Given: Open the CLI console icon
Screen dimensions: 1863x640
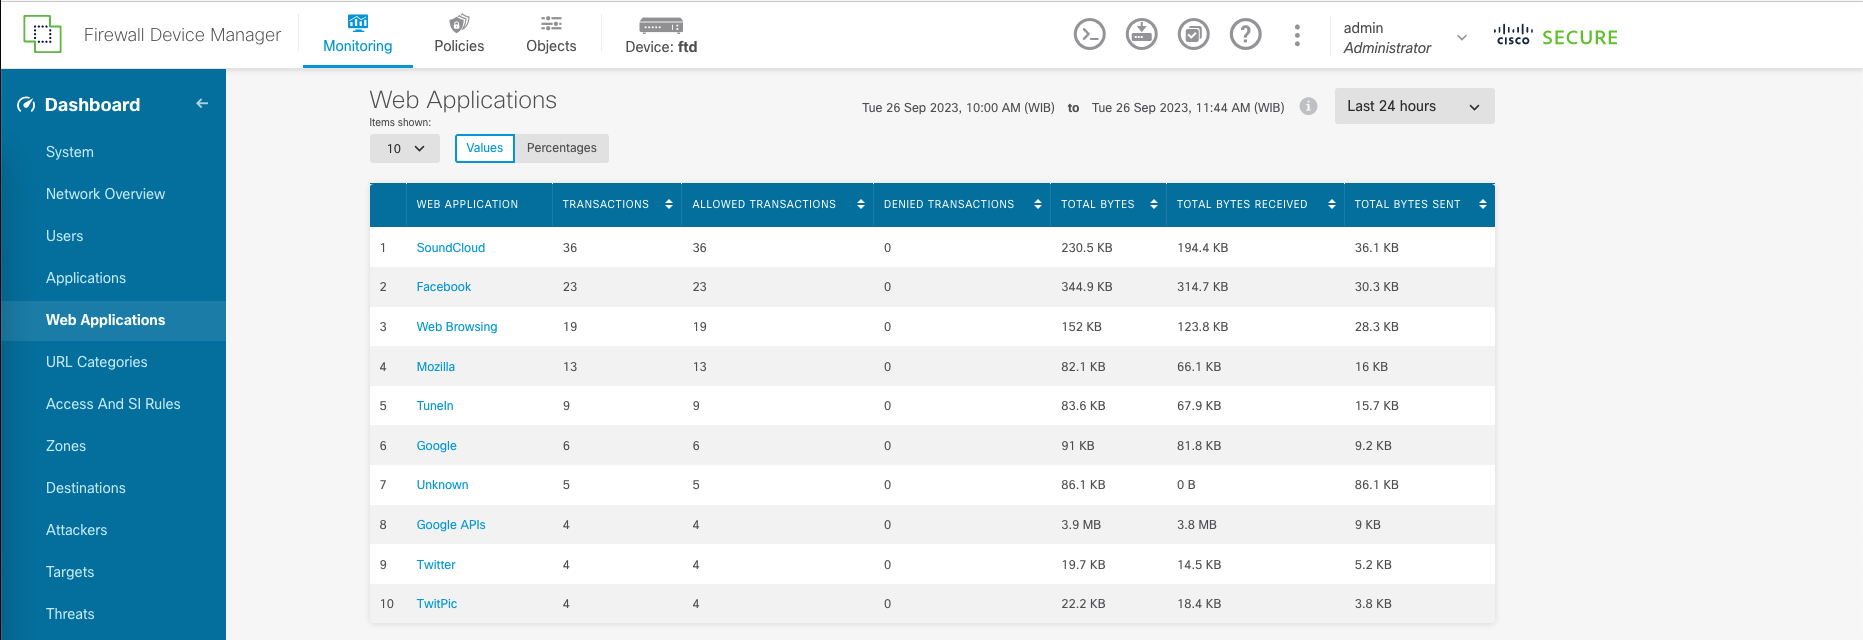Looking at the screenshot, I should point(1089,35).
